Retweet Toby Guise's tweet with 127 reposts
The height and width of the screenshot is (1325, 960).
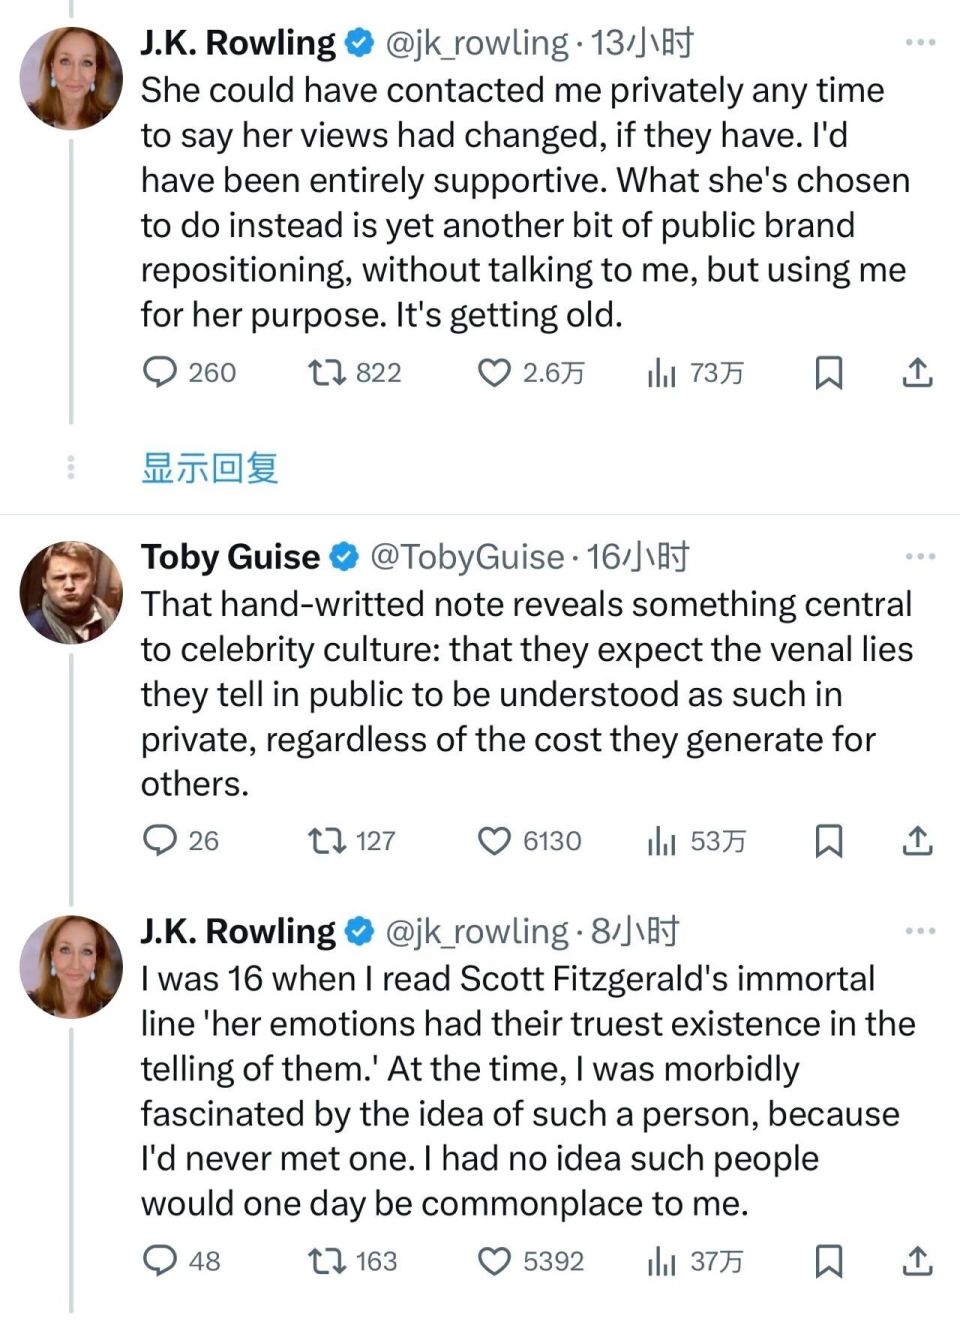(327, 841)
